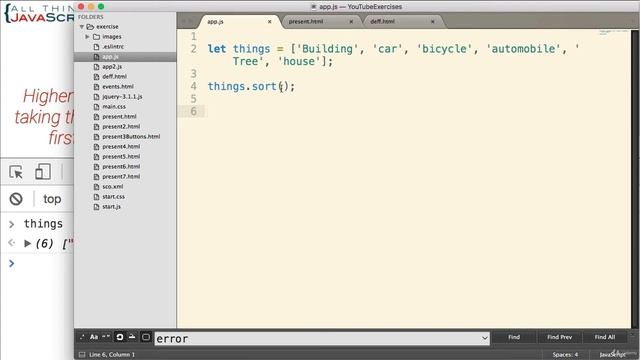Open present6.html in the sidebar

point(121,167)
